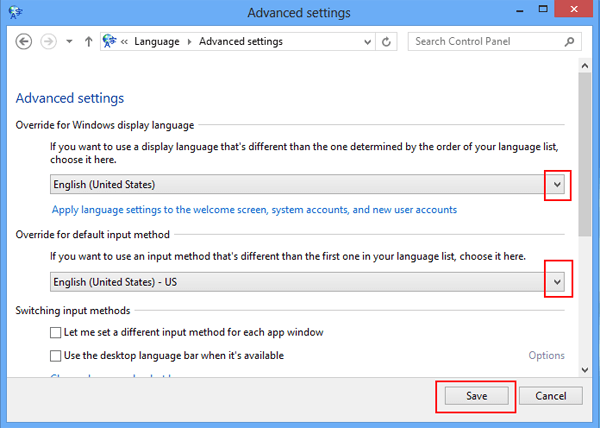Click the 'Switching input methods' label

(73, 310)
